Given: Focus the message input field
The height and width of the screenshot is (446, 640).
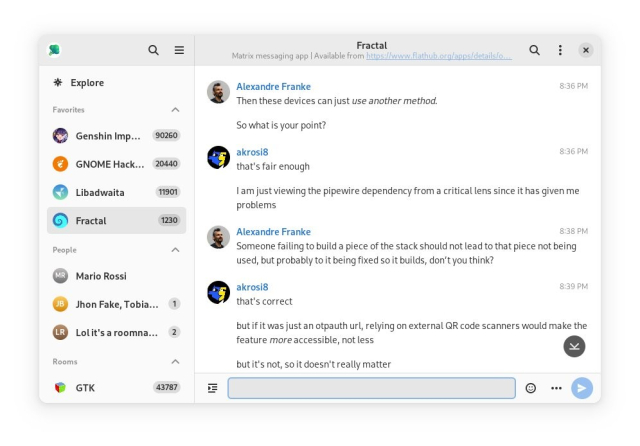Looking at the screenshot, I should [371, 388].
